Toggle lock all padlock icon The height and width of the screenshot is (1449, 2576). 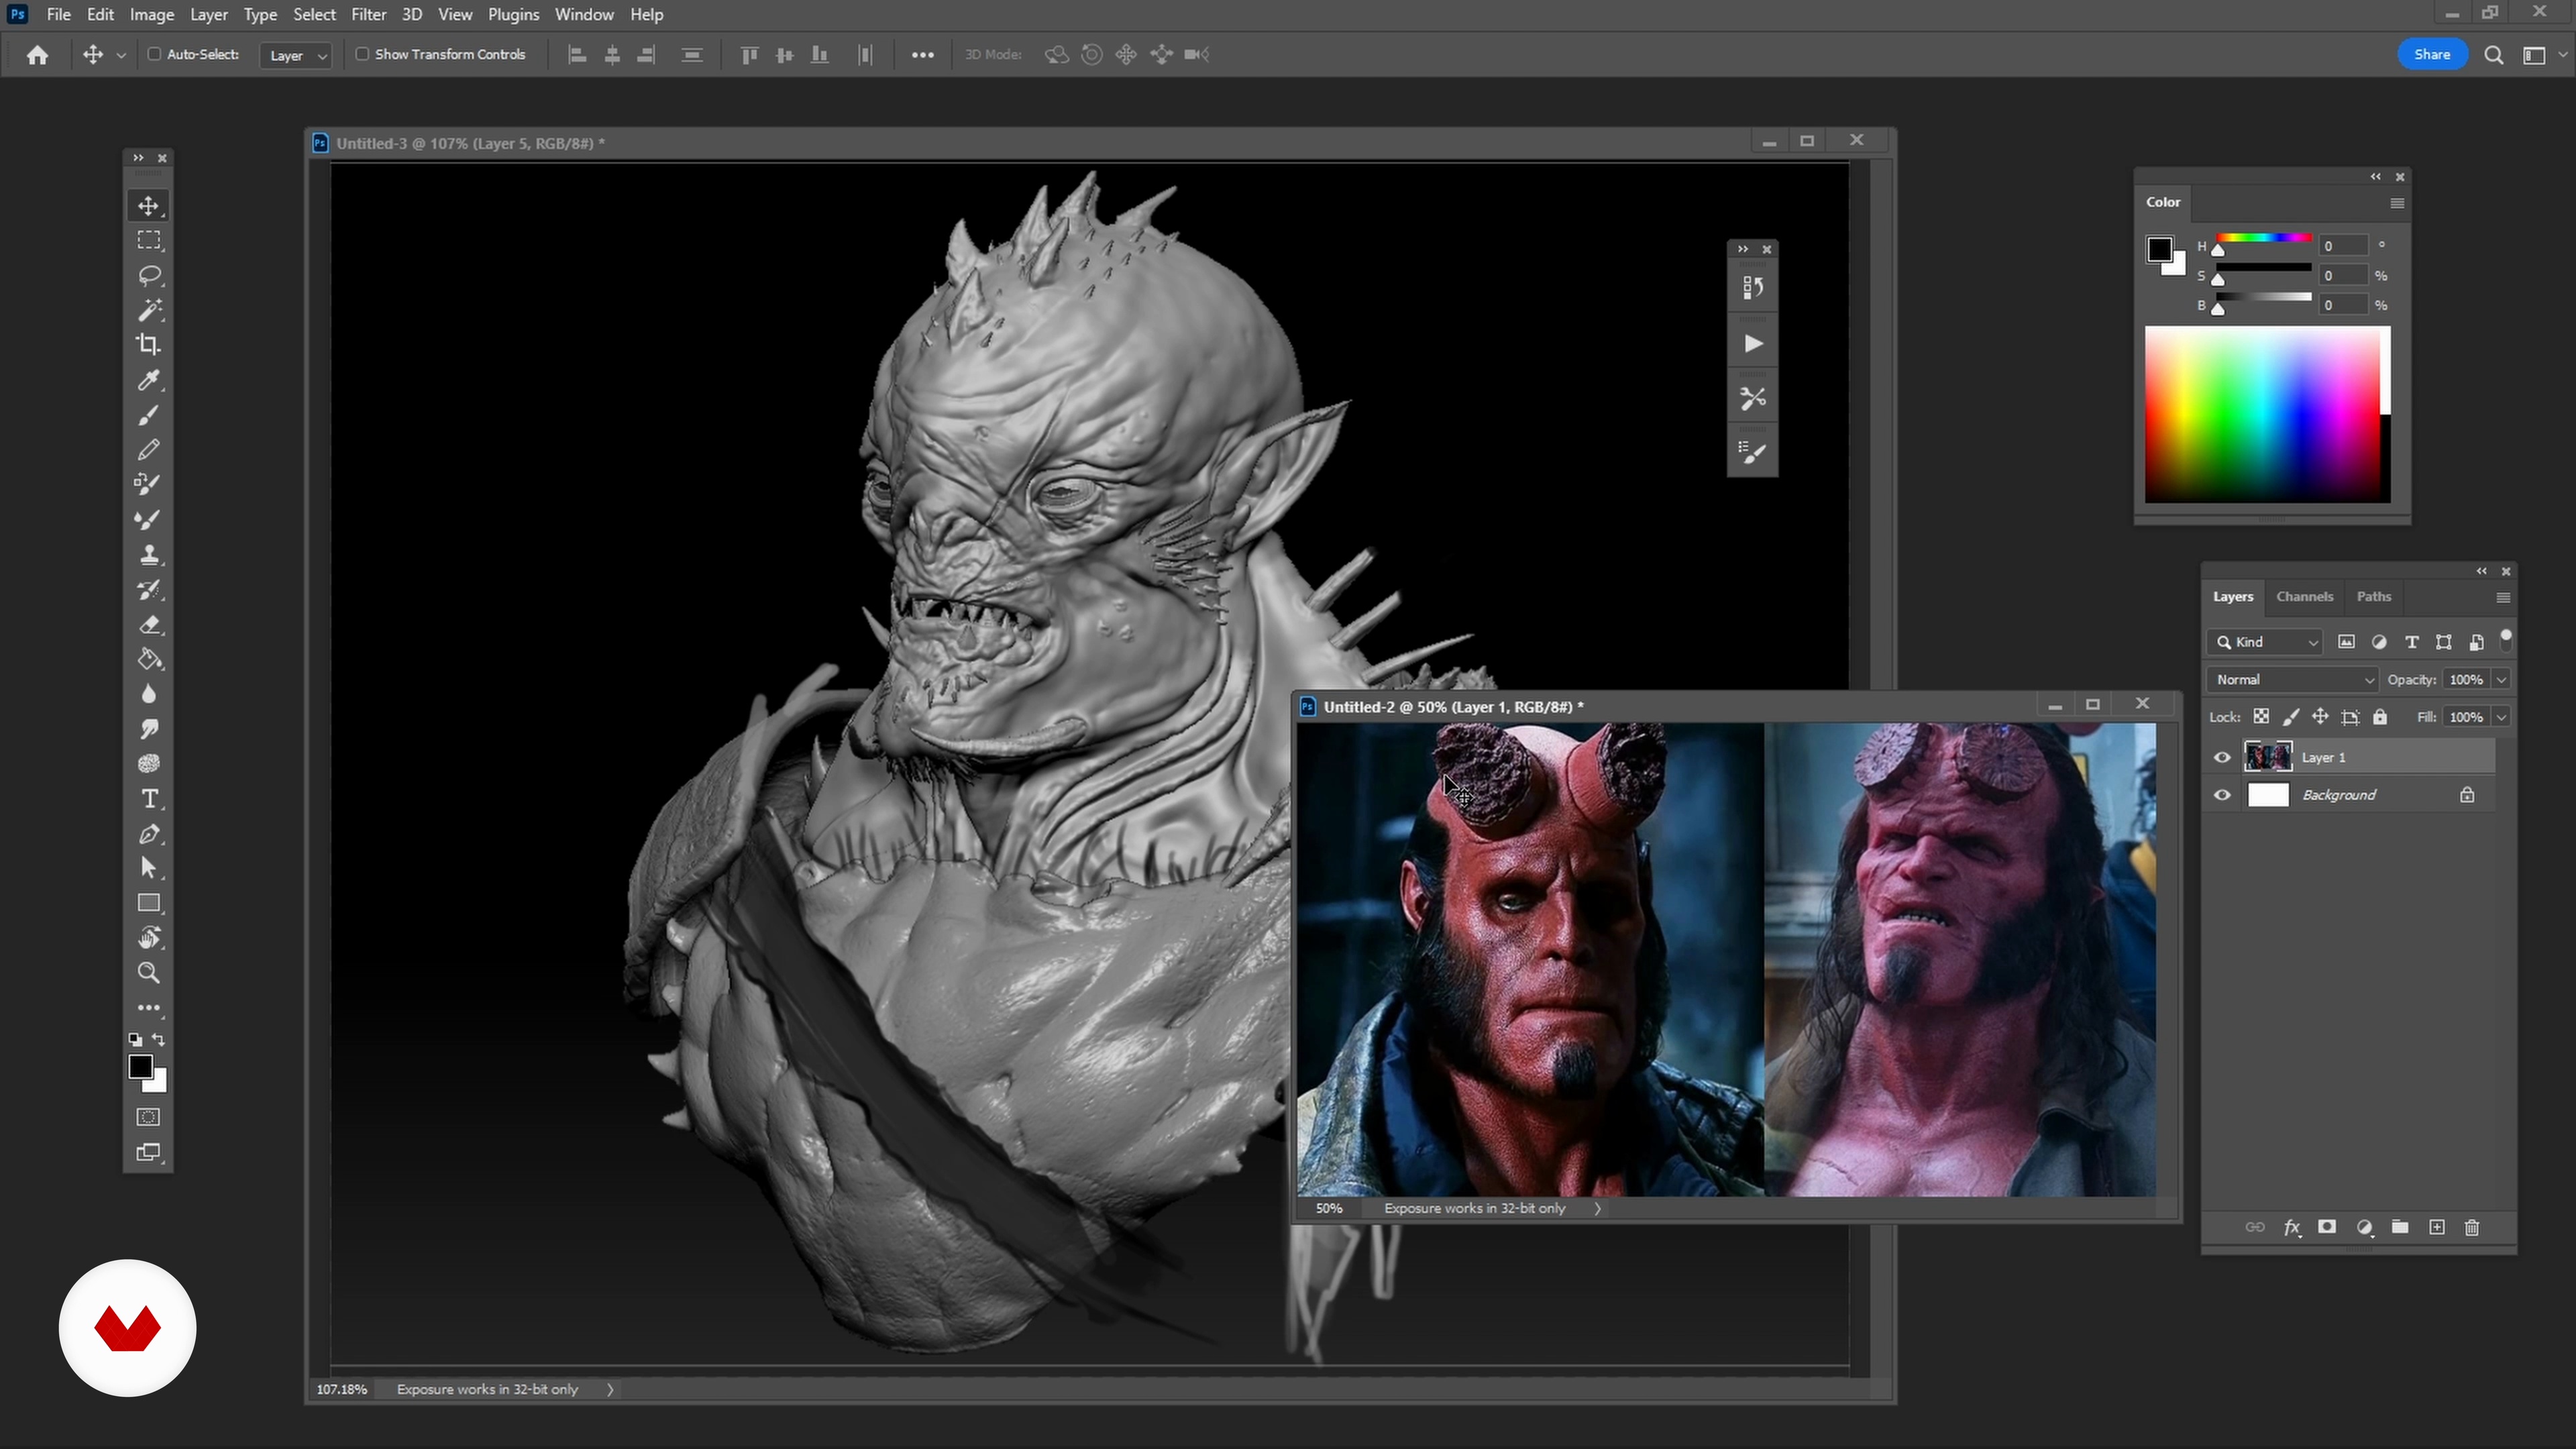point(2381,717)
